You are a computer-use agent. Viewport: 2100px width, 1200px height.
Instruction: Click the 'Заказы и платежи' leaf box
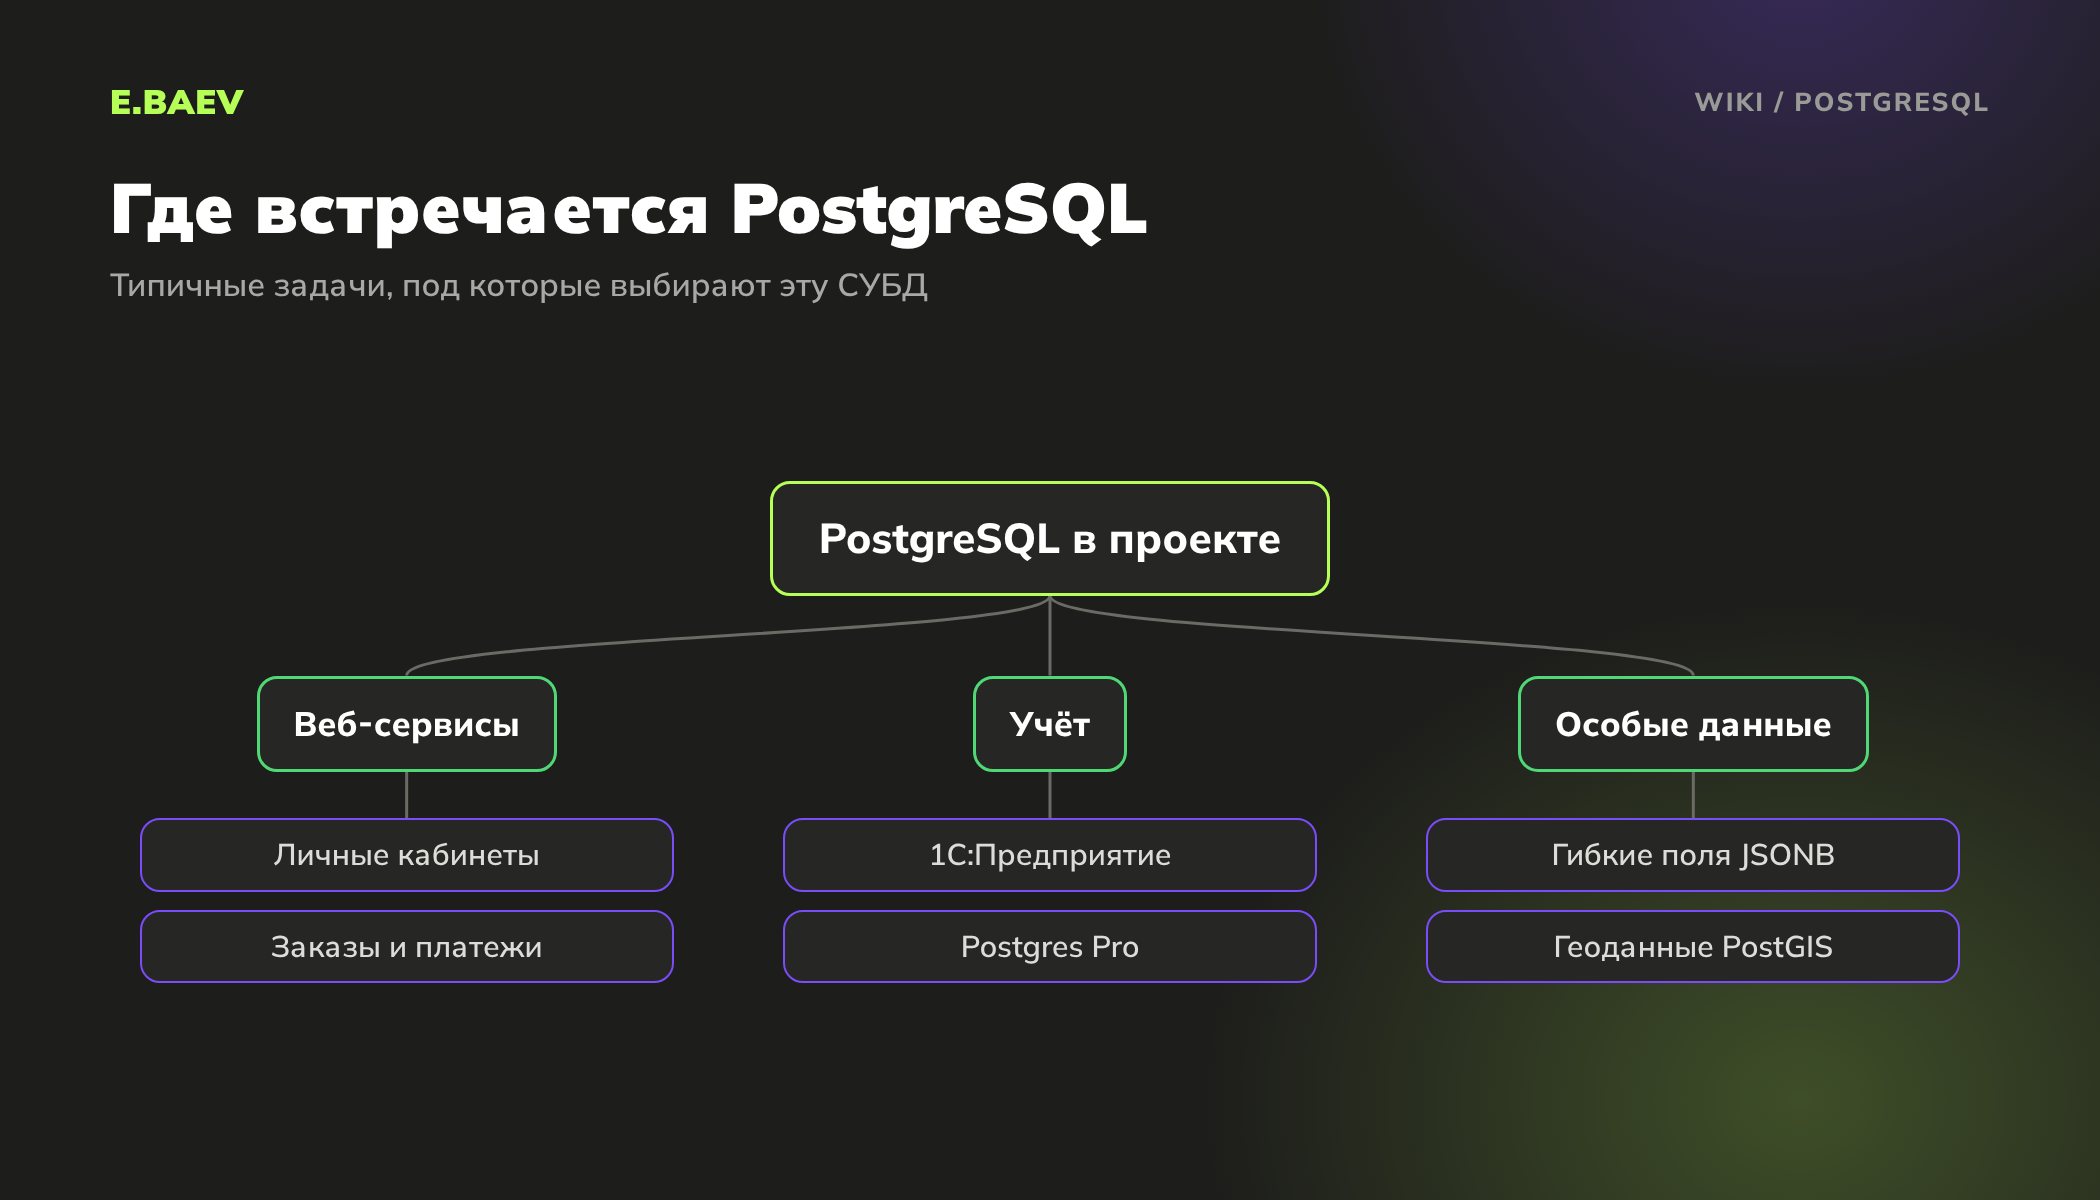tap(407, 947)
